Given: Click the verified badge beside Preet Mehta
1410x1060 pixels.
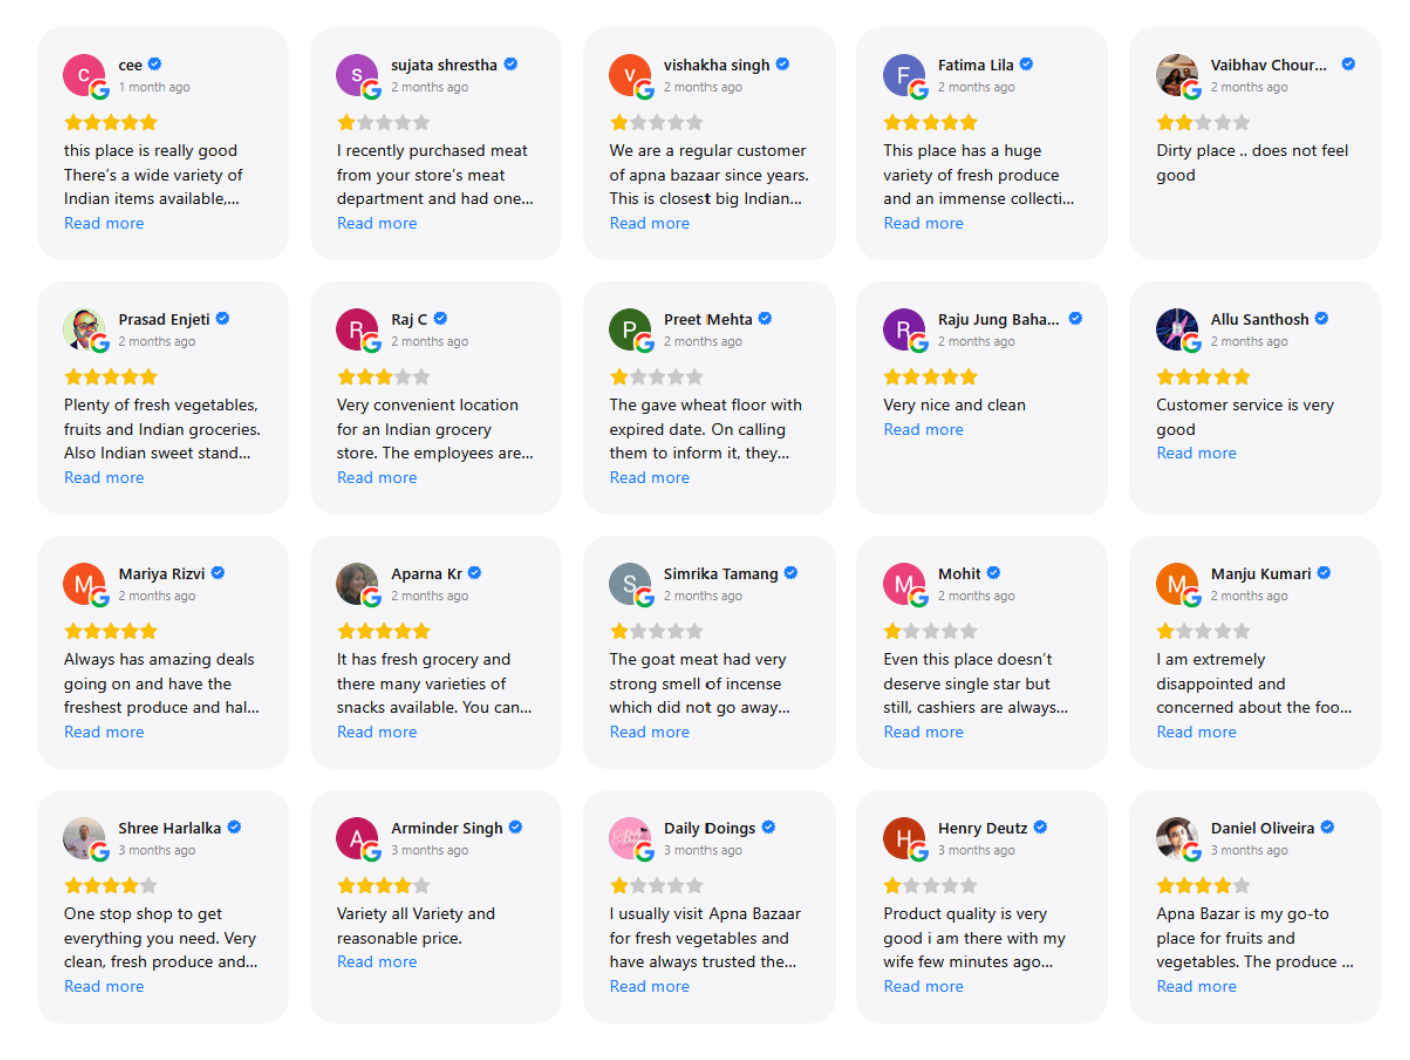Looking at the screenshot, I should pos(765,318).
